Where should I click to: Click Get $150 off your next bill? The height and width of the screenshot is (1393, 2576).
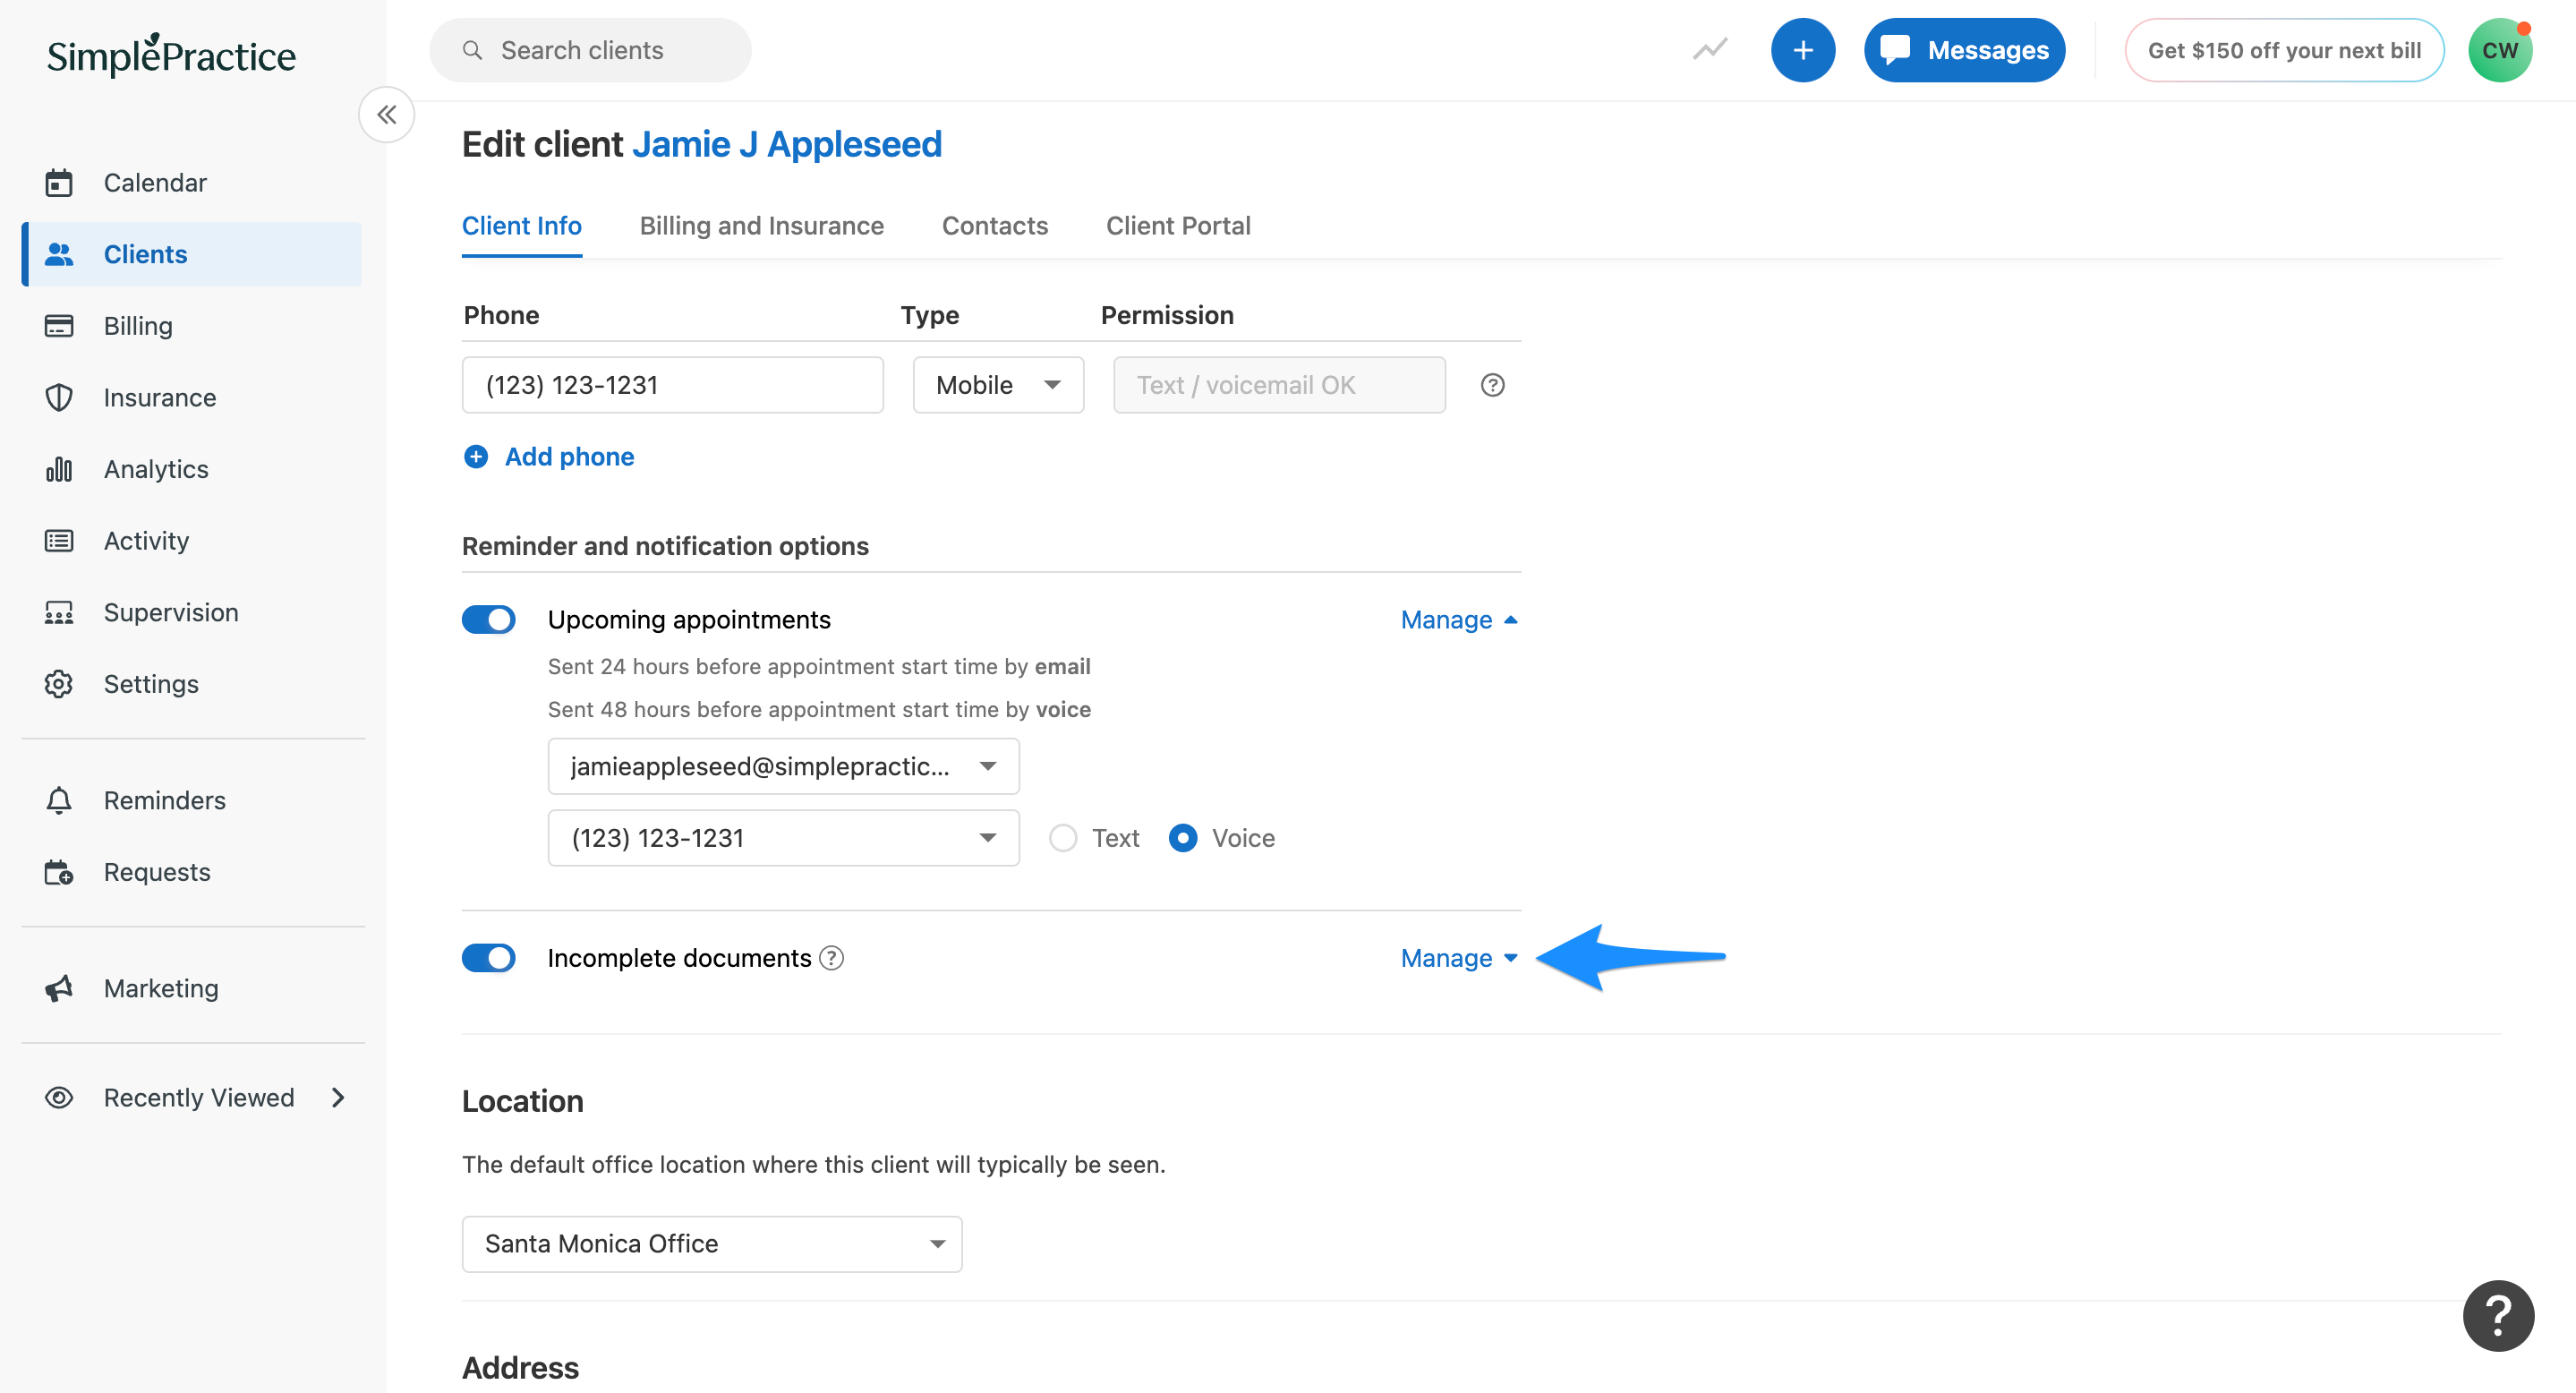click(2285, 49)
